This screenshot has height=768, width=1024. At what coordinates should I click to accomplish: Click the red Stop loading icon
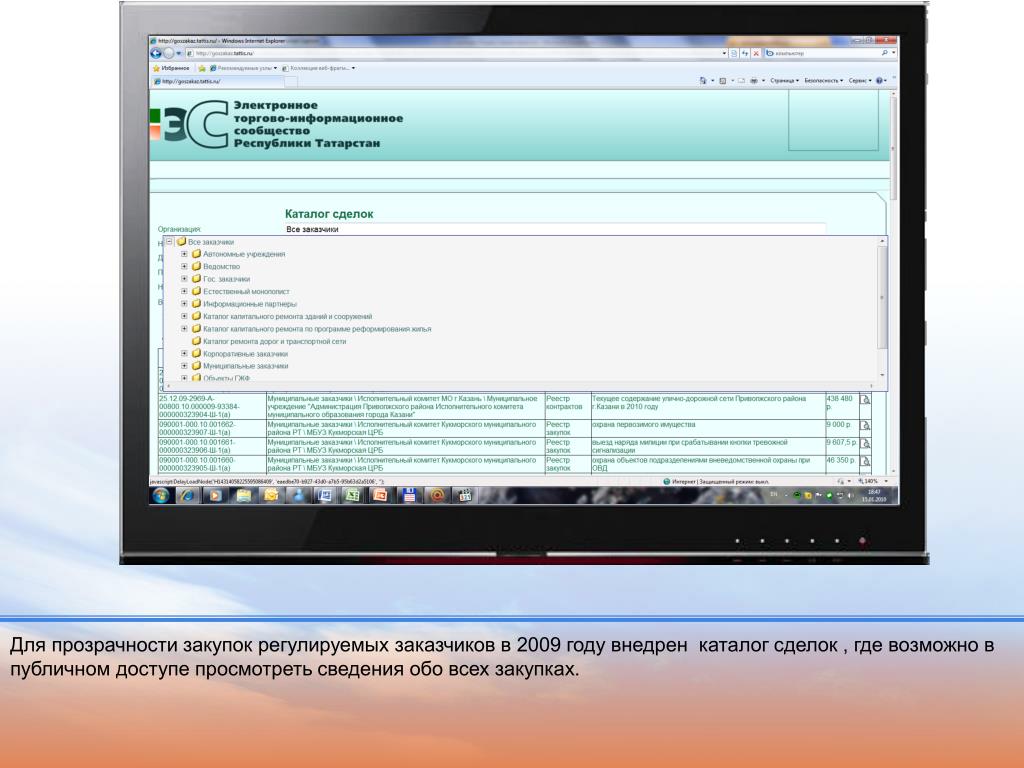coord(756,54)
